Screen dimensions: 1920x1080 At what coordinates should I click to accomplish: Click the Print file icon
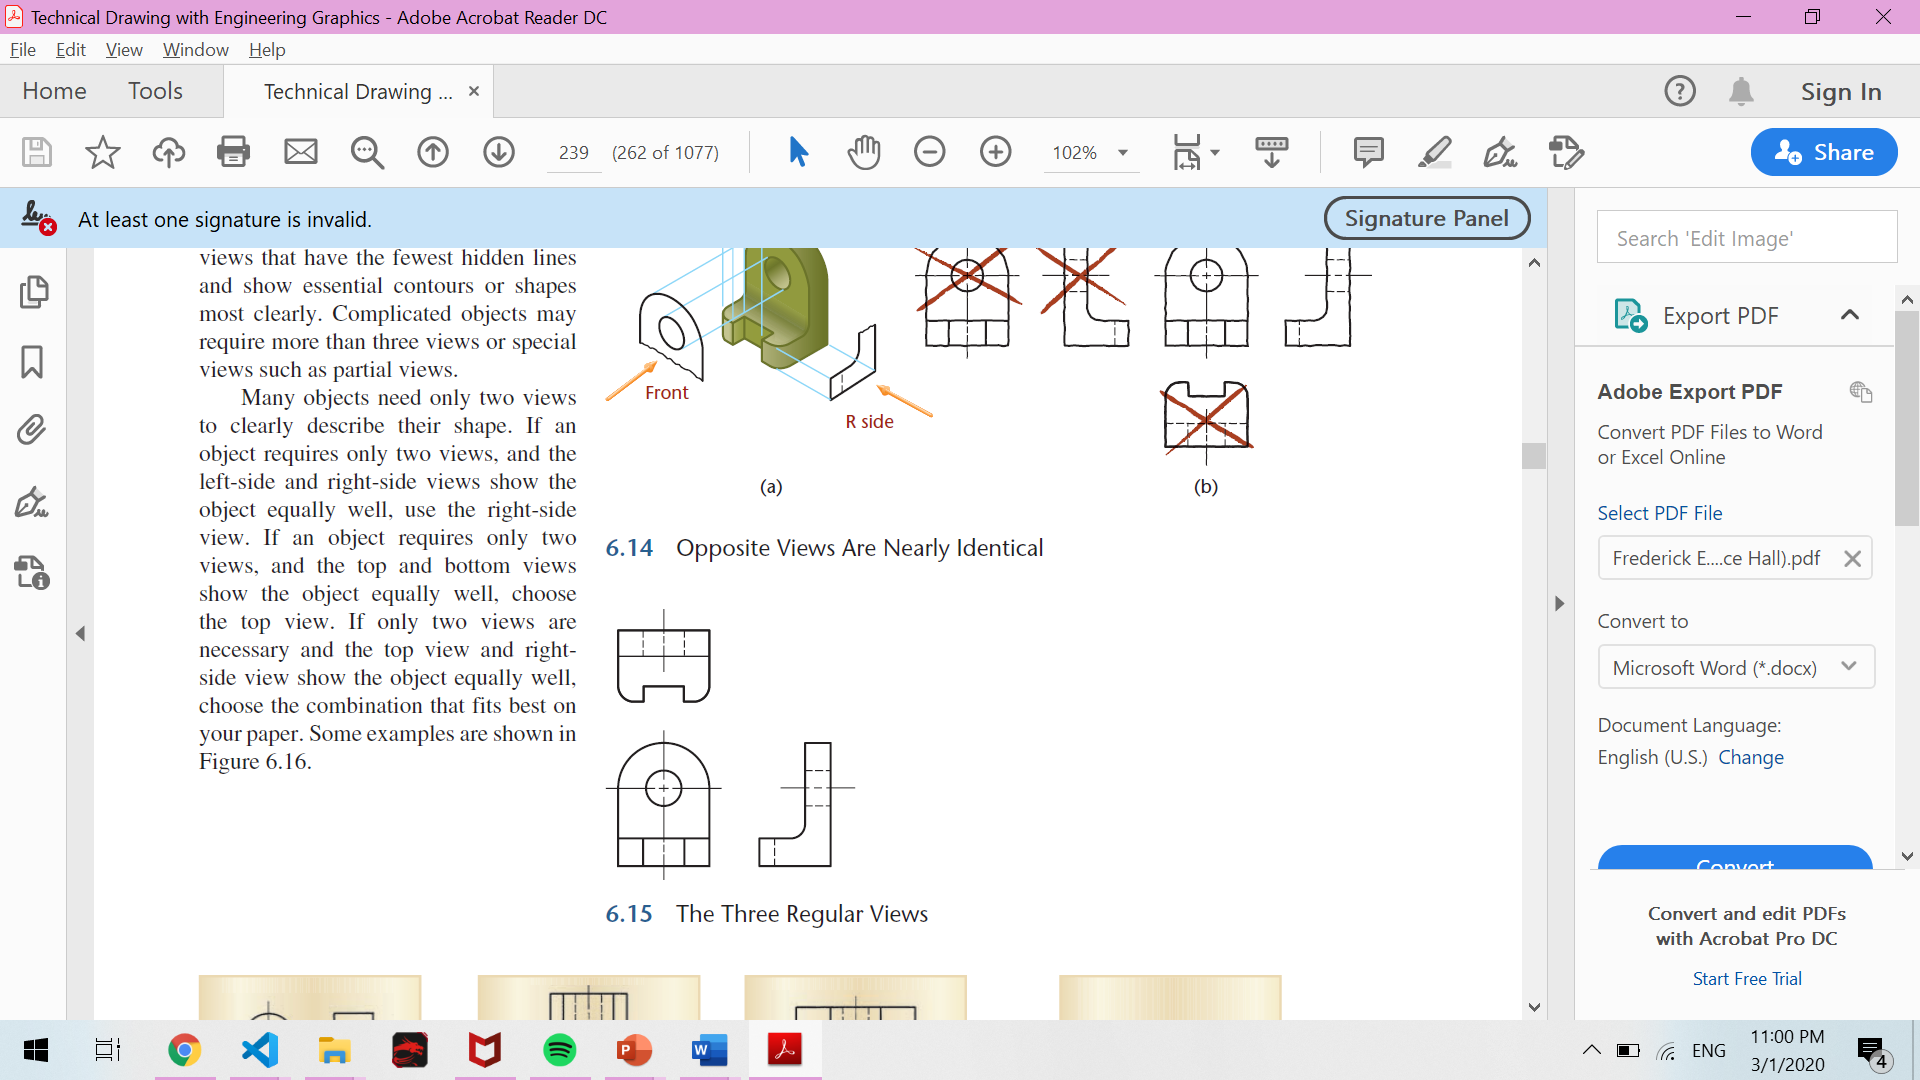click(233, 152)
